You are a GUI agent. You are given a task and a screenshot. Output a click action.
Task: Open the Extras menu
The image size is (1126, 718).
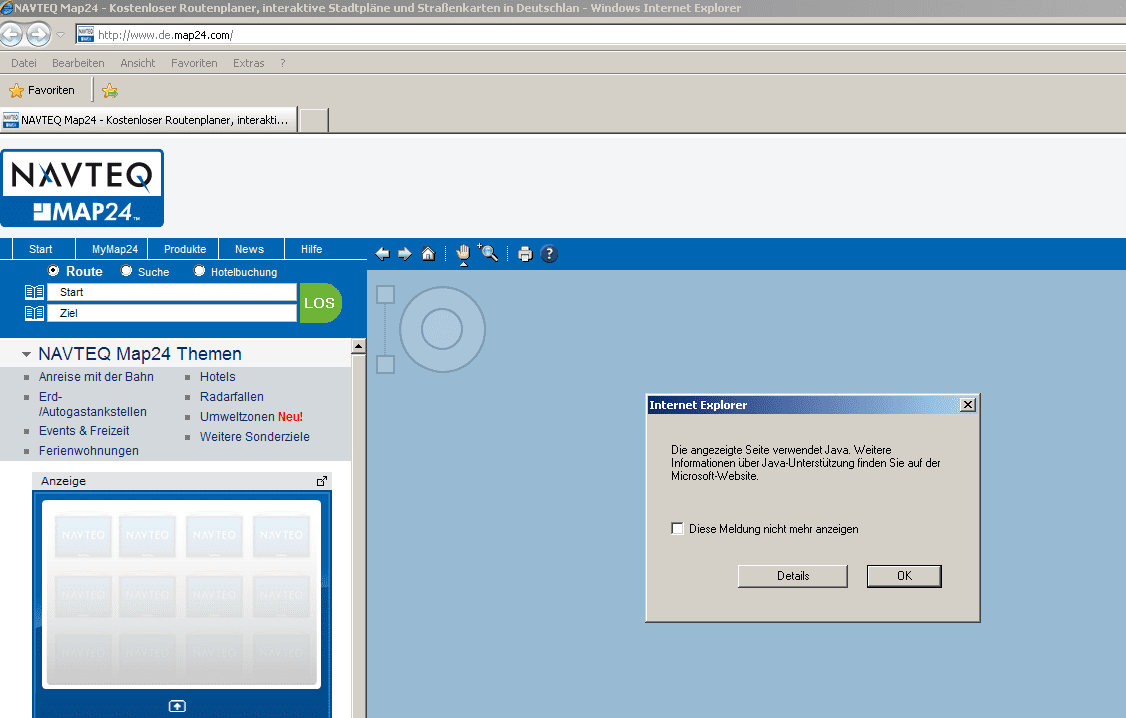click(x=248, y=63)
